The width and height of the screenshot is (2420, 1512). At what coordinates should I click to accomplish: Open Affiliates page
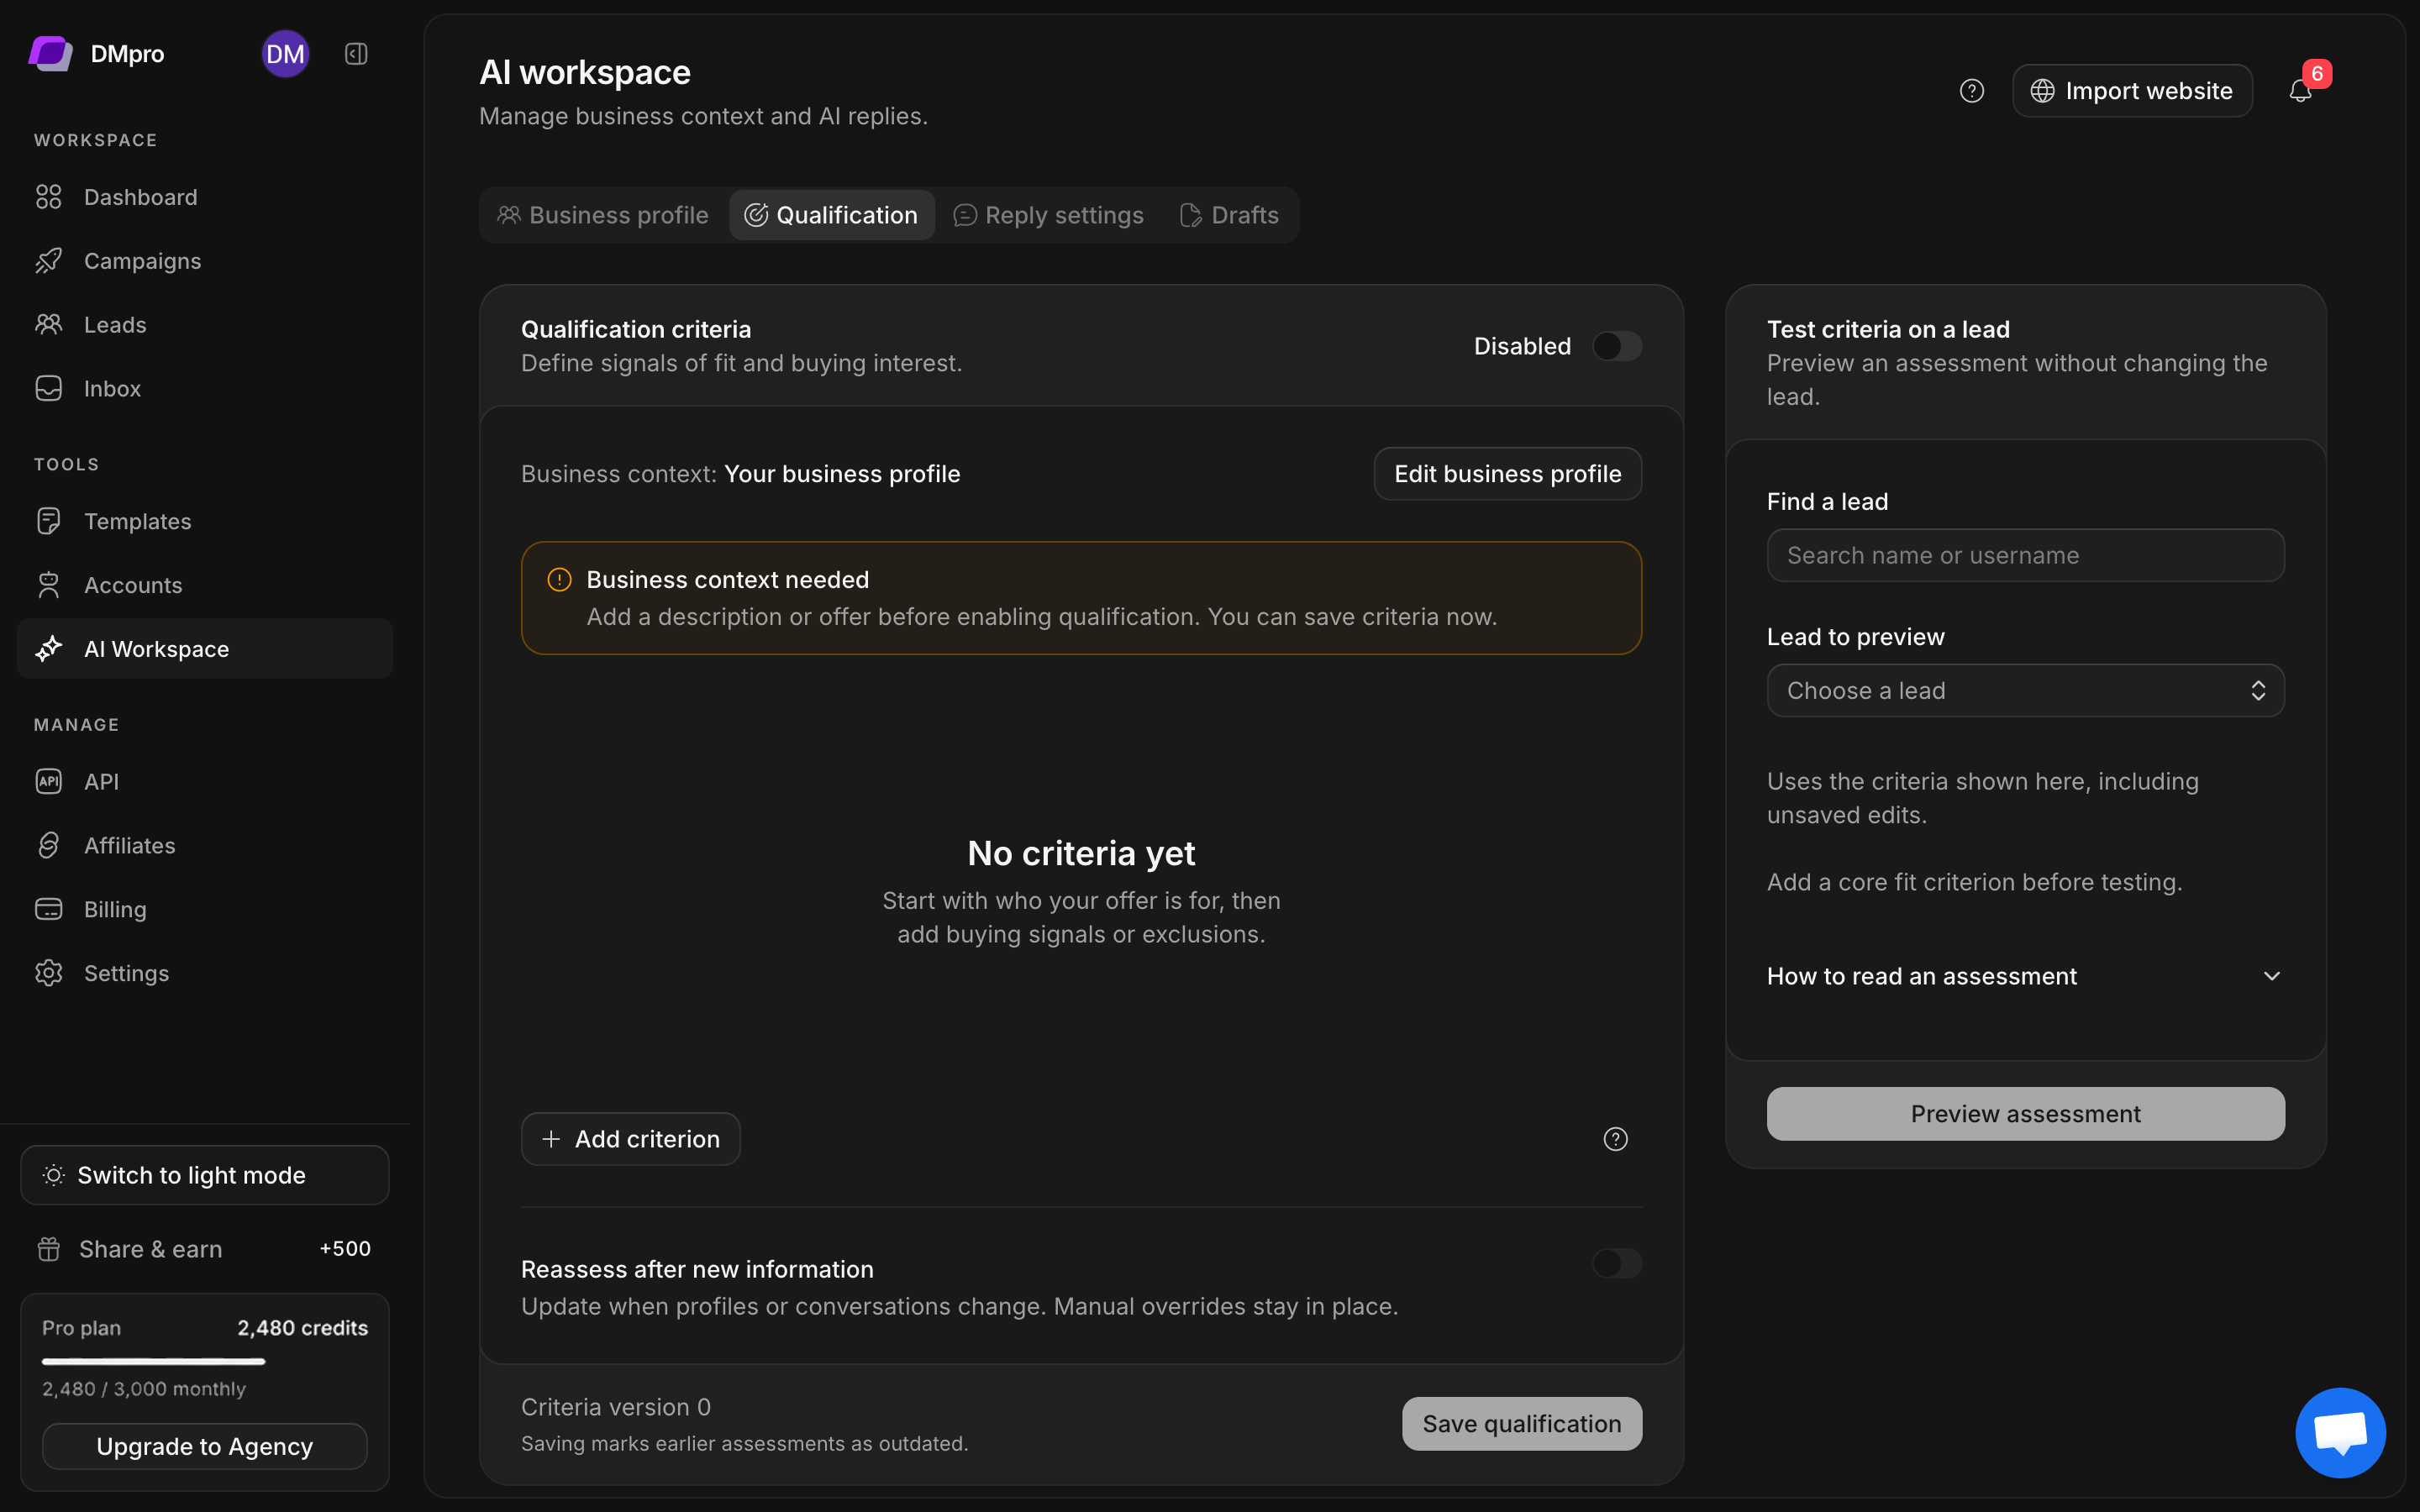[205, 845]
